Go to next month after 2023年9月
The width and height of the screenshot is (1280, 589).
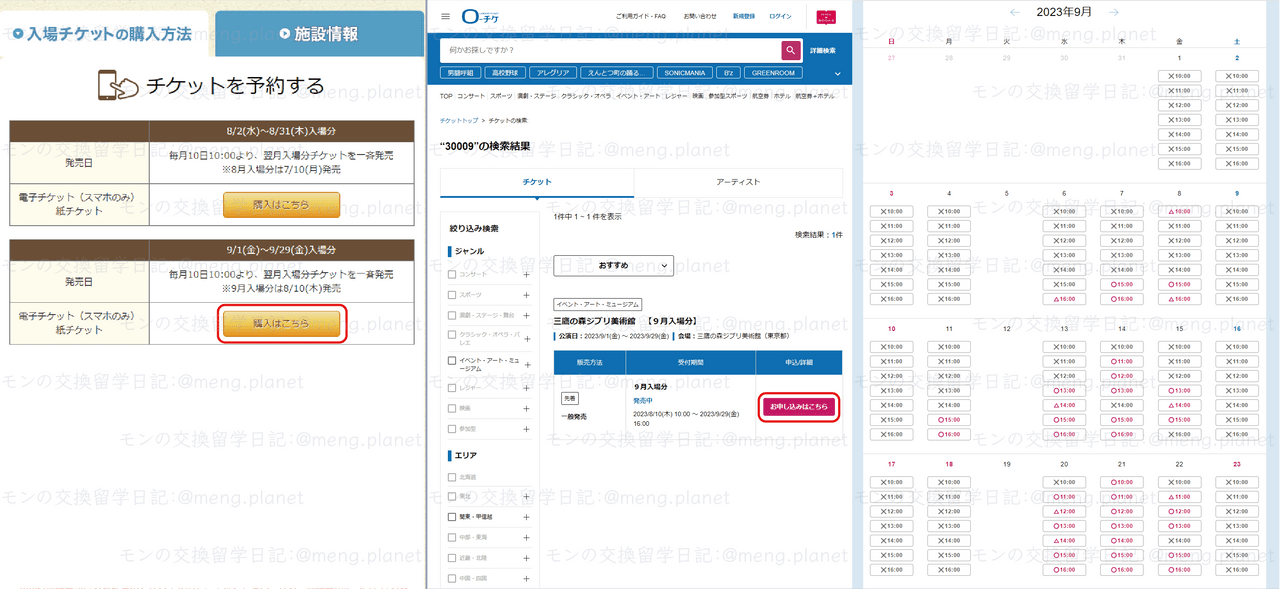tap(1115, 12)
